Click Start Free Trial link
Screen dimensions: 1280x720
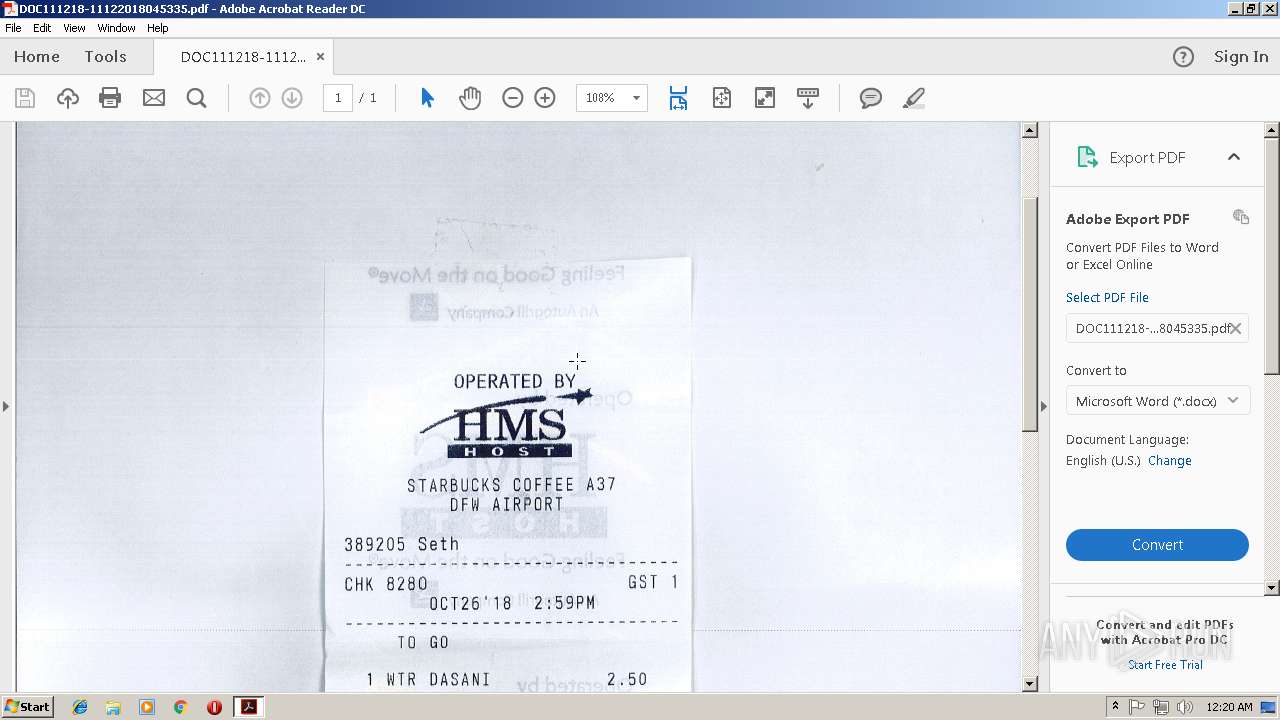tap(1165, 665)
